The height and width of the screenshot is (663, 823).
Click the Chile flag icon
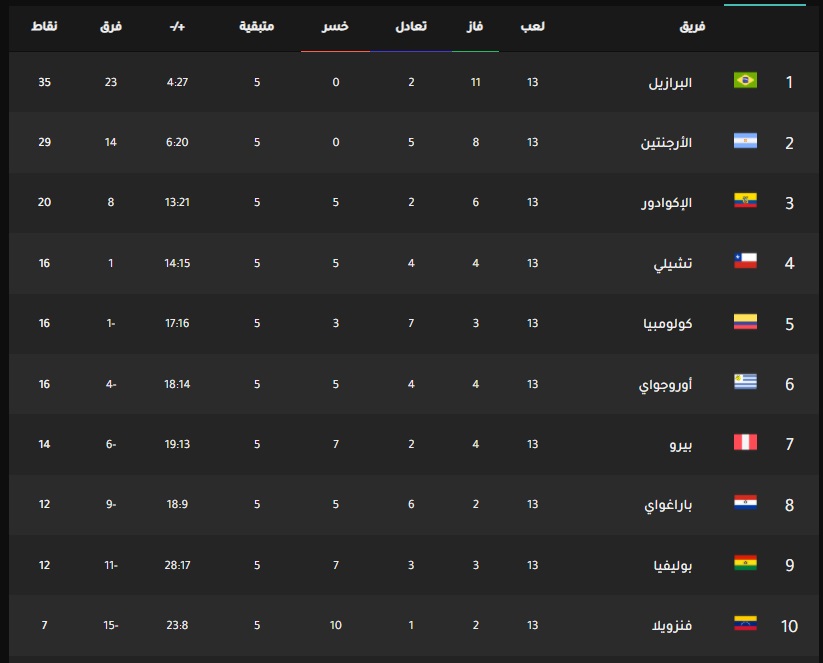(x=745, y=261)
